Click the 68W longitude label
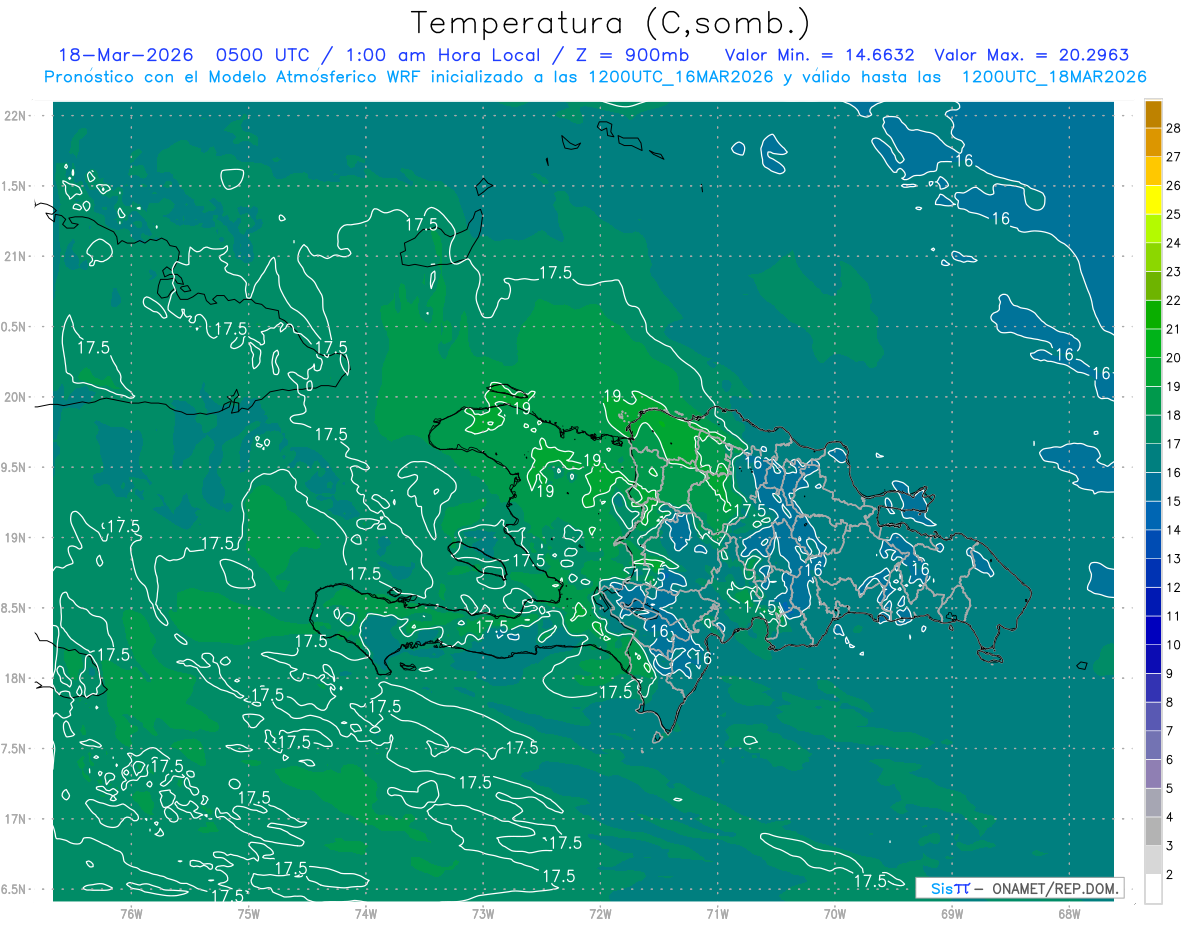 click(1069, 913)
